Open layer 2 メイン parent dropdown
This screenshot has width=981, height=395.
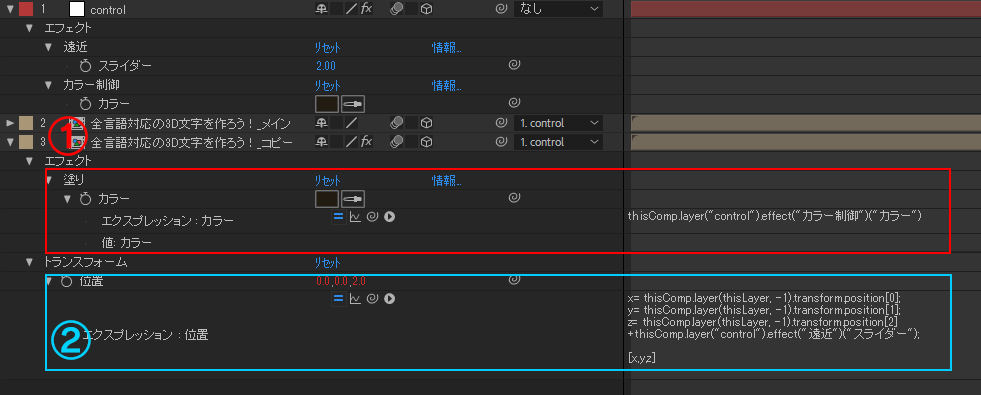coord(558,123)
